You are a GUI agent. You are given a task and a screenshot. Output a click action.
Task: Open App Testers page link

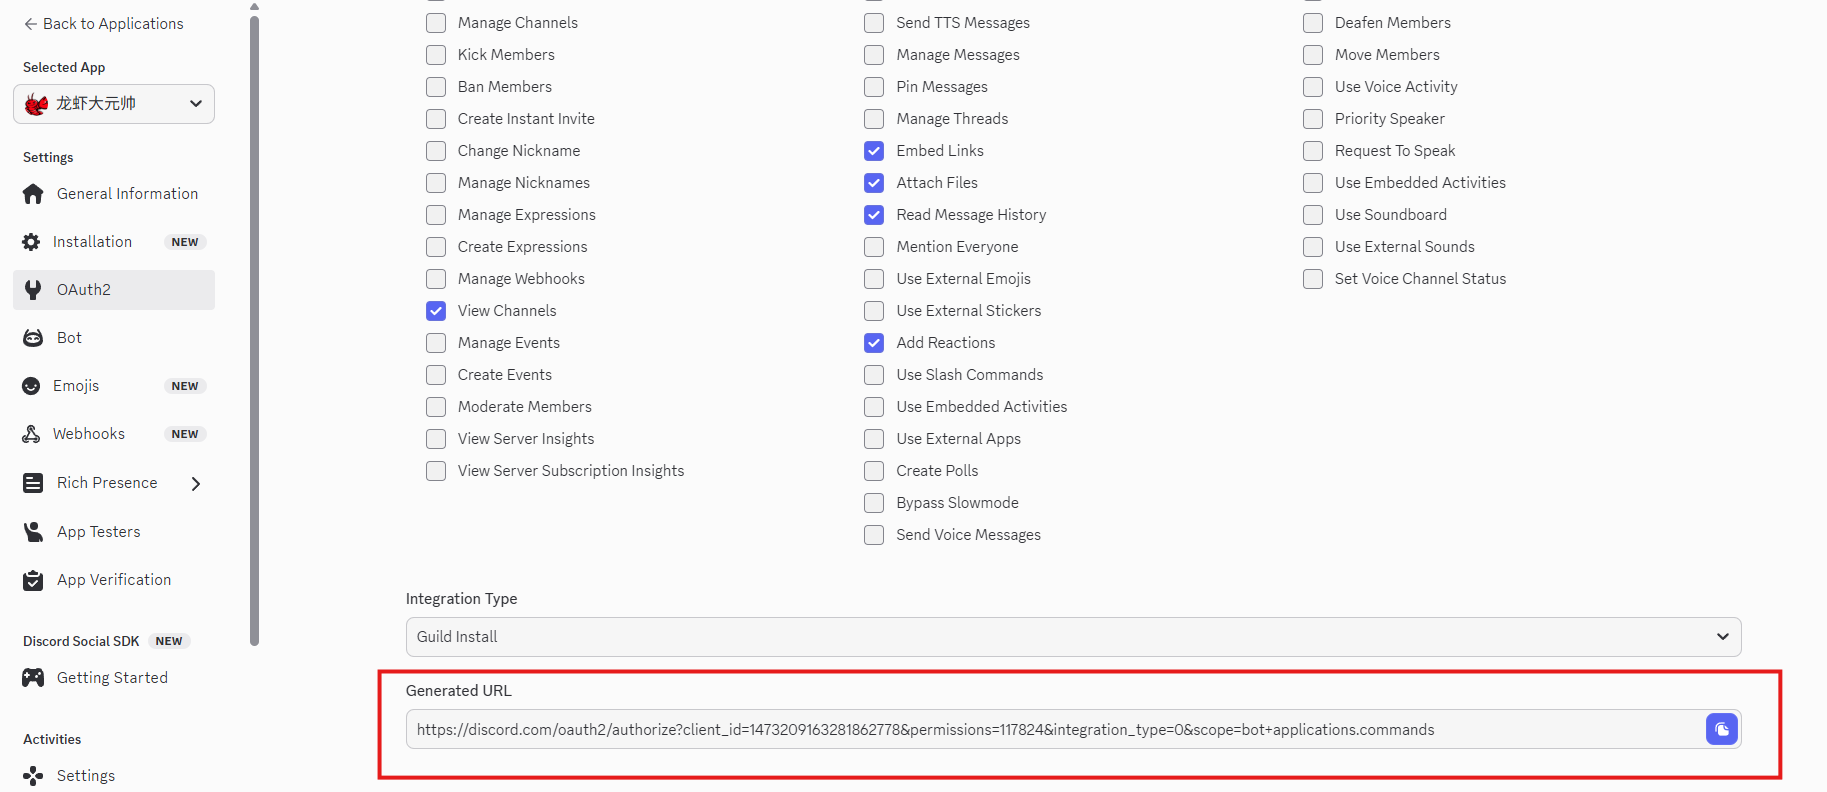pos(114,532)
